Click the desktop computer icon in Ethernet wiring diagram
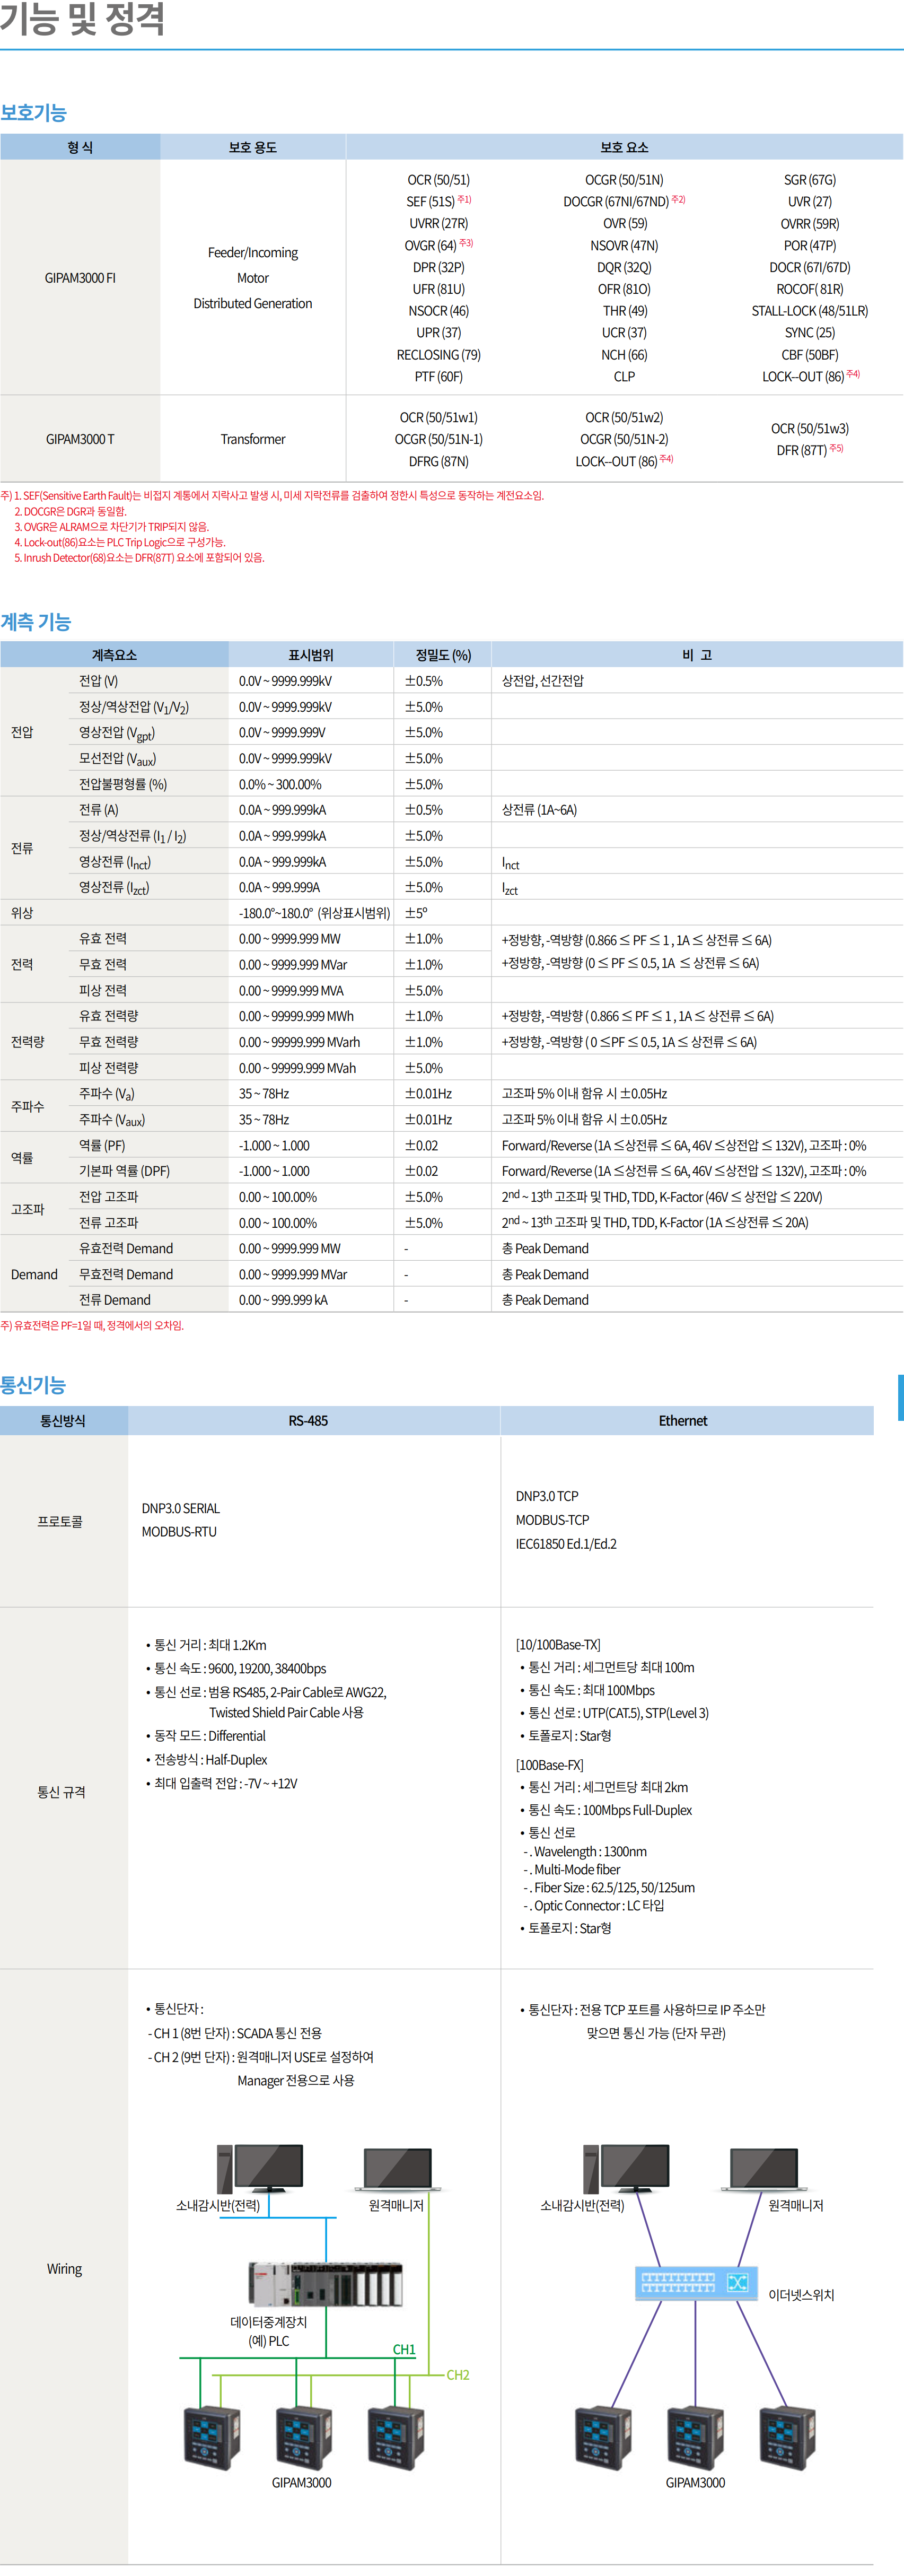 pyautogui.click(x=625, y=2168)
